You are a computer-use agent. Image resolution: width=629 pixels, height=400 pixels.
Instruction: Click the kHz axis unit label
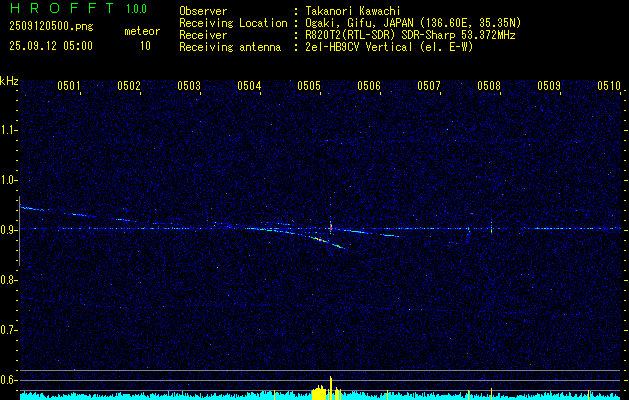[x=9, y=81]
